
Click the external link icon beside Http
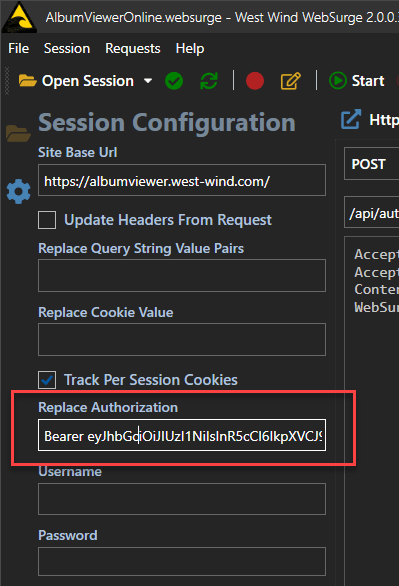351,119
